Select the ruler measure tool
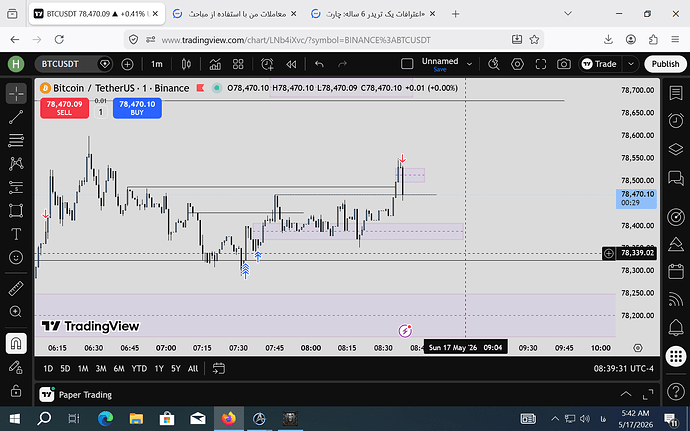 point(16,289)
